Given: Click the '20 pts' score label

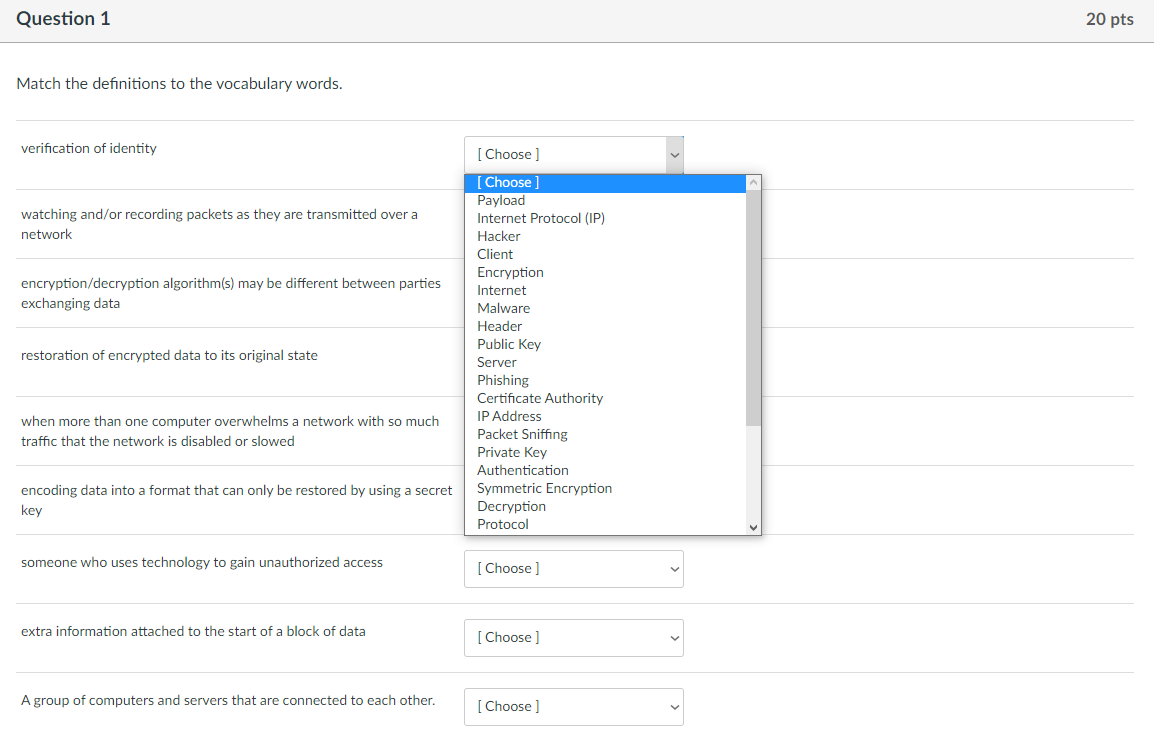Looking at the screenshot, I should pyautogui.click(x=1110, y=19).
